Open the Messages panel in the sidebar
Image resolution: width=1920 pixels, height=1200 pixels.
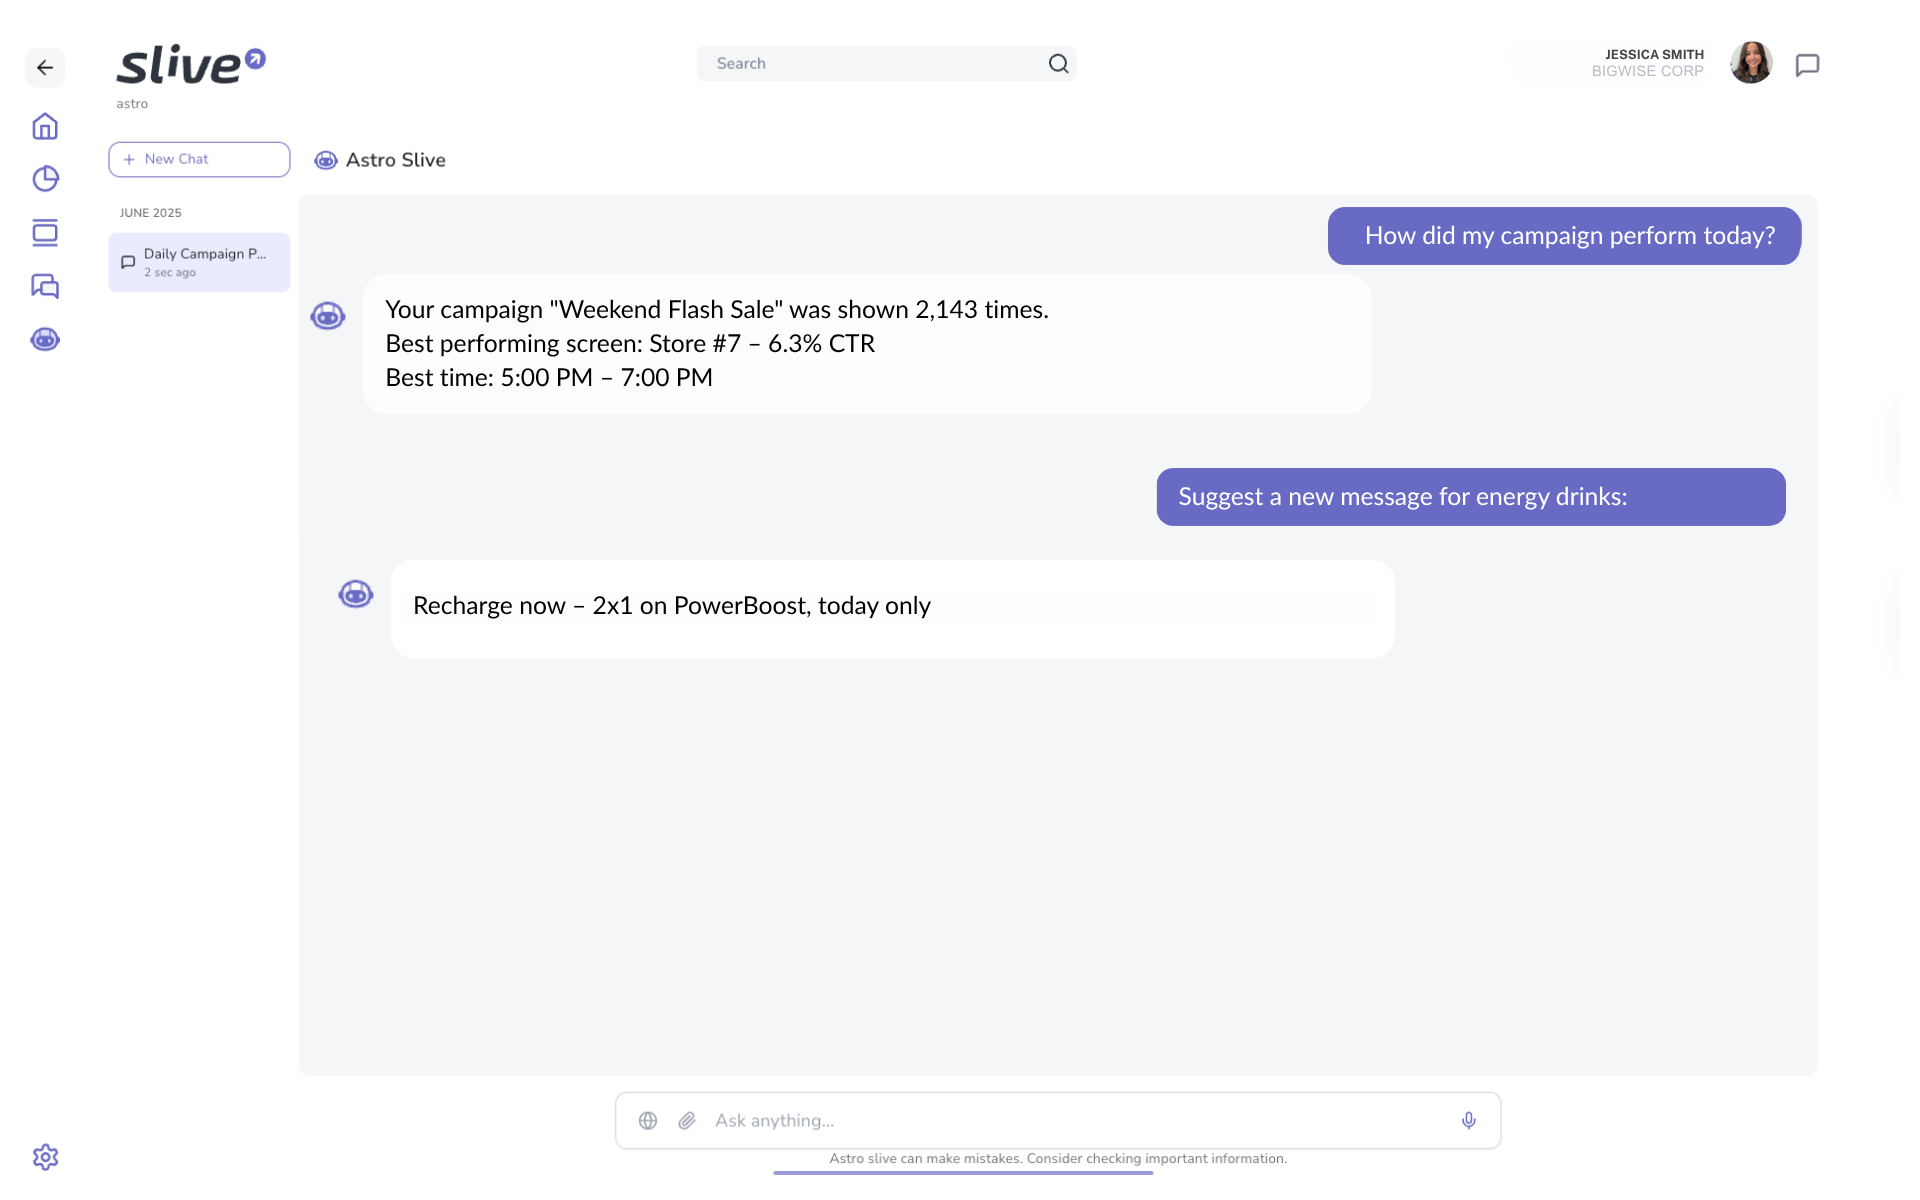(x=45, y=287)
